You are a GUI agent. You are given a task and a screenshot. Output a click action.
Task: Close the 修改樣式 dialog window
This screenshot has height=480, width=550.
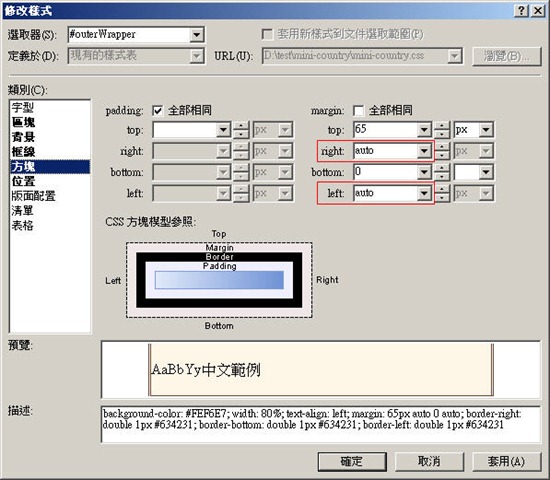pyautogui.click(x=538, y=11)
